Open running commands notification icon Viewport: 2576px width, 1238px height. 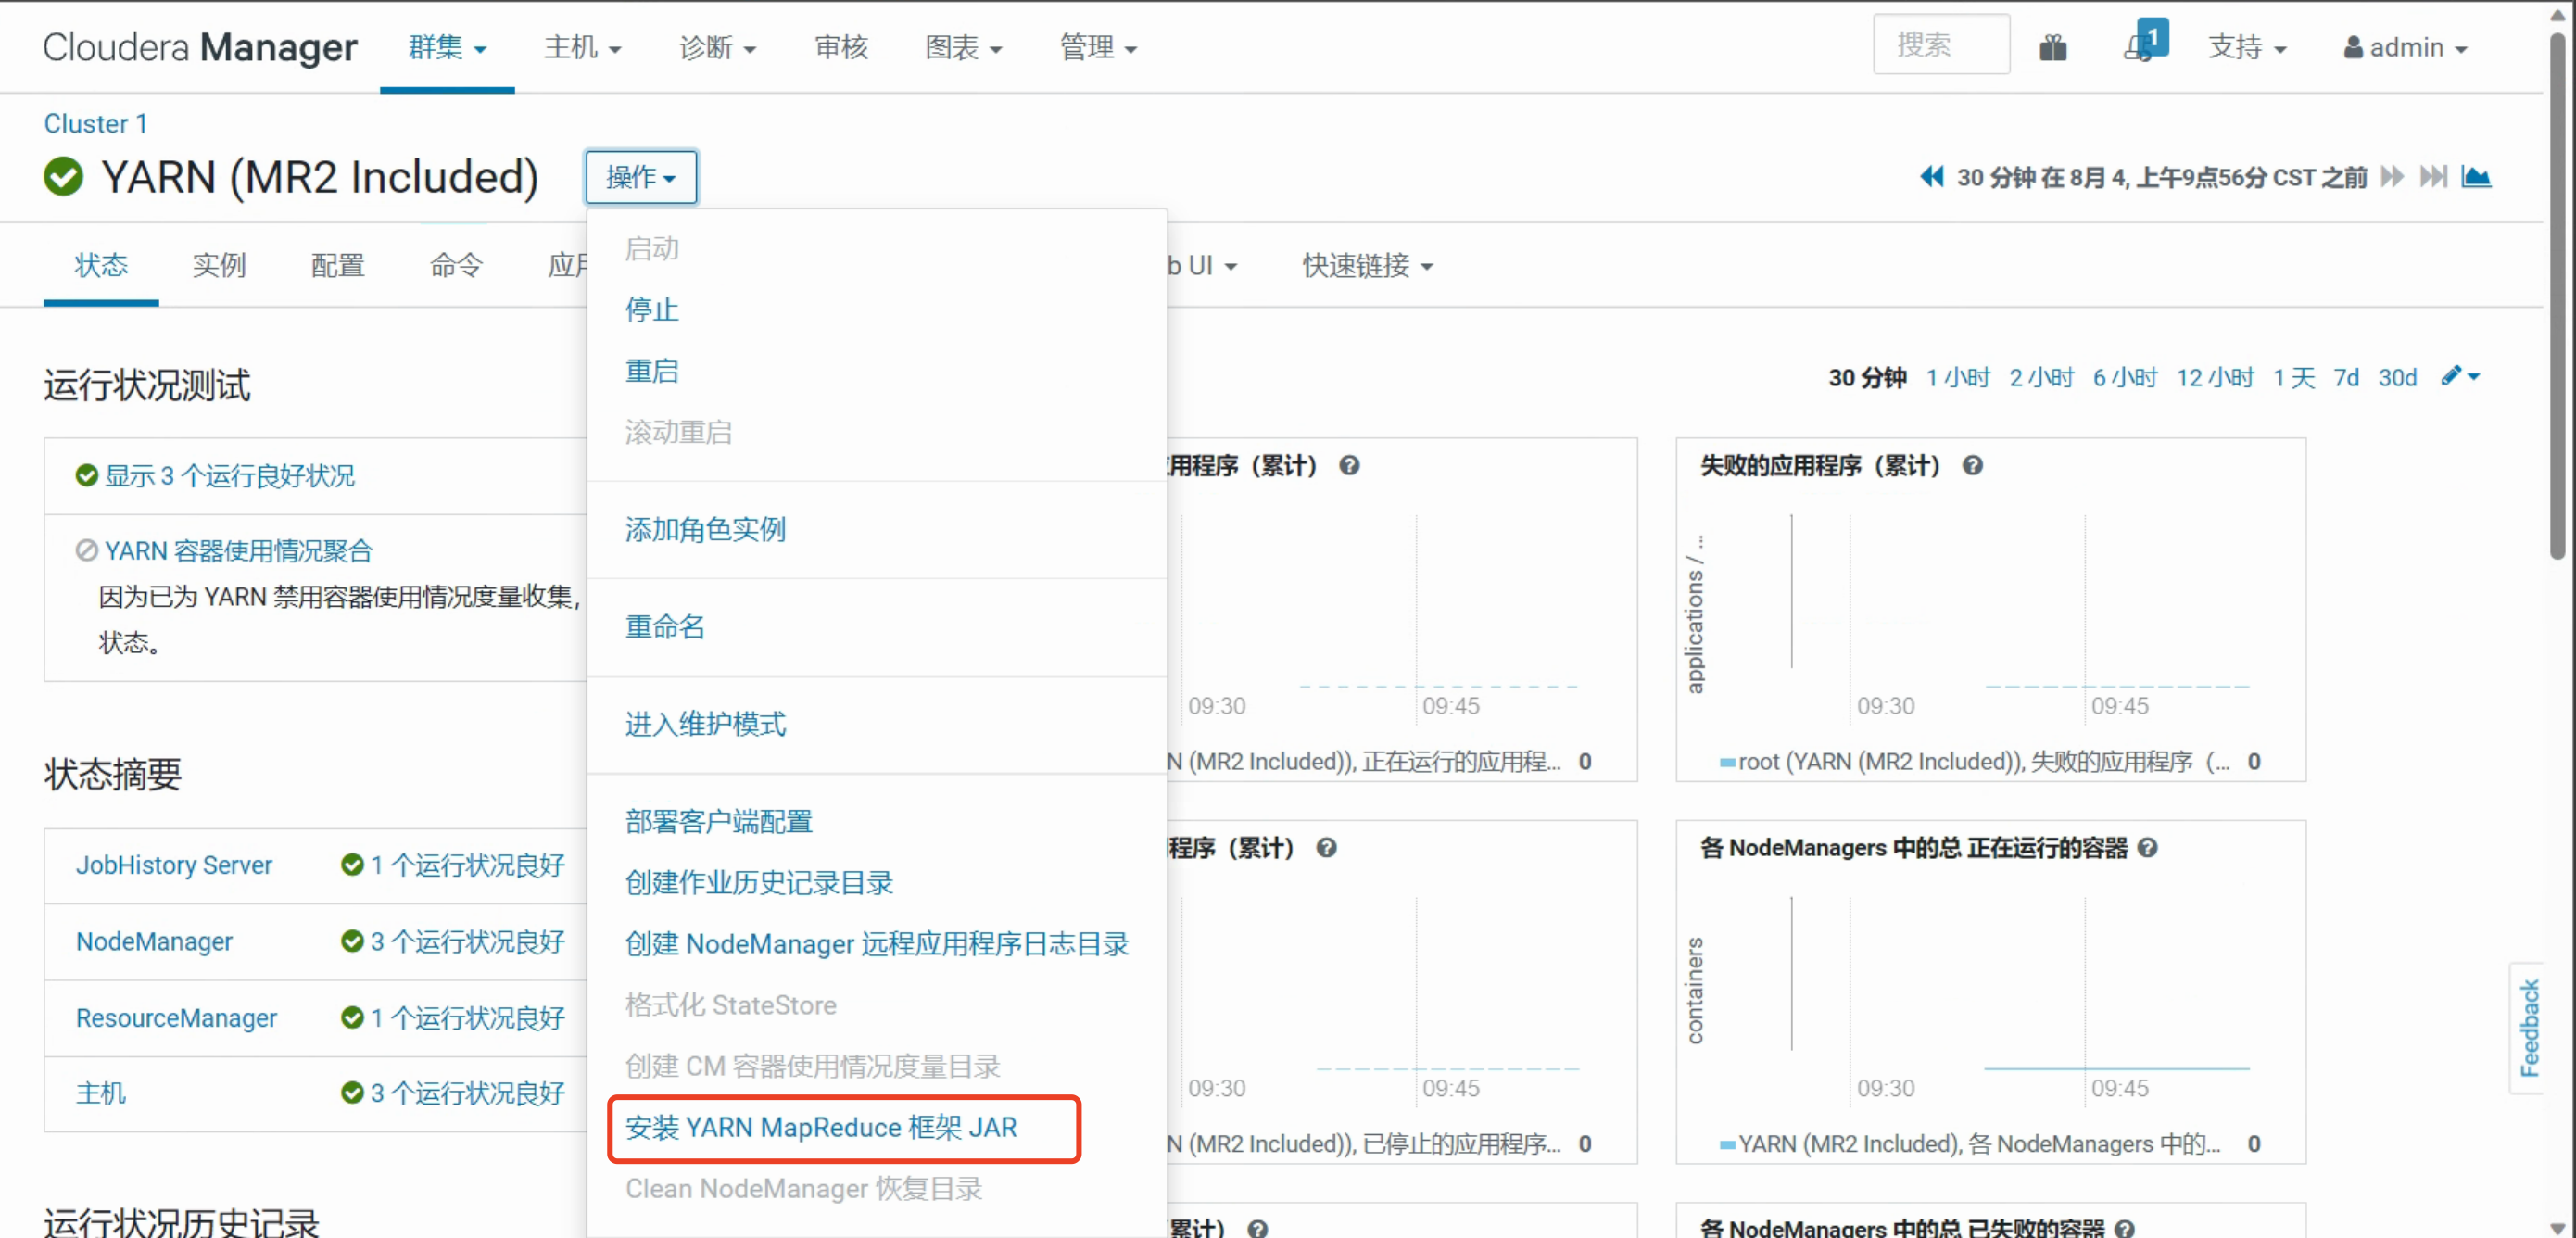(x=2143, y=43)
